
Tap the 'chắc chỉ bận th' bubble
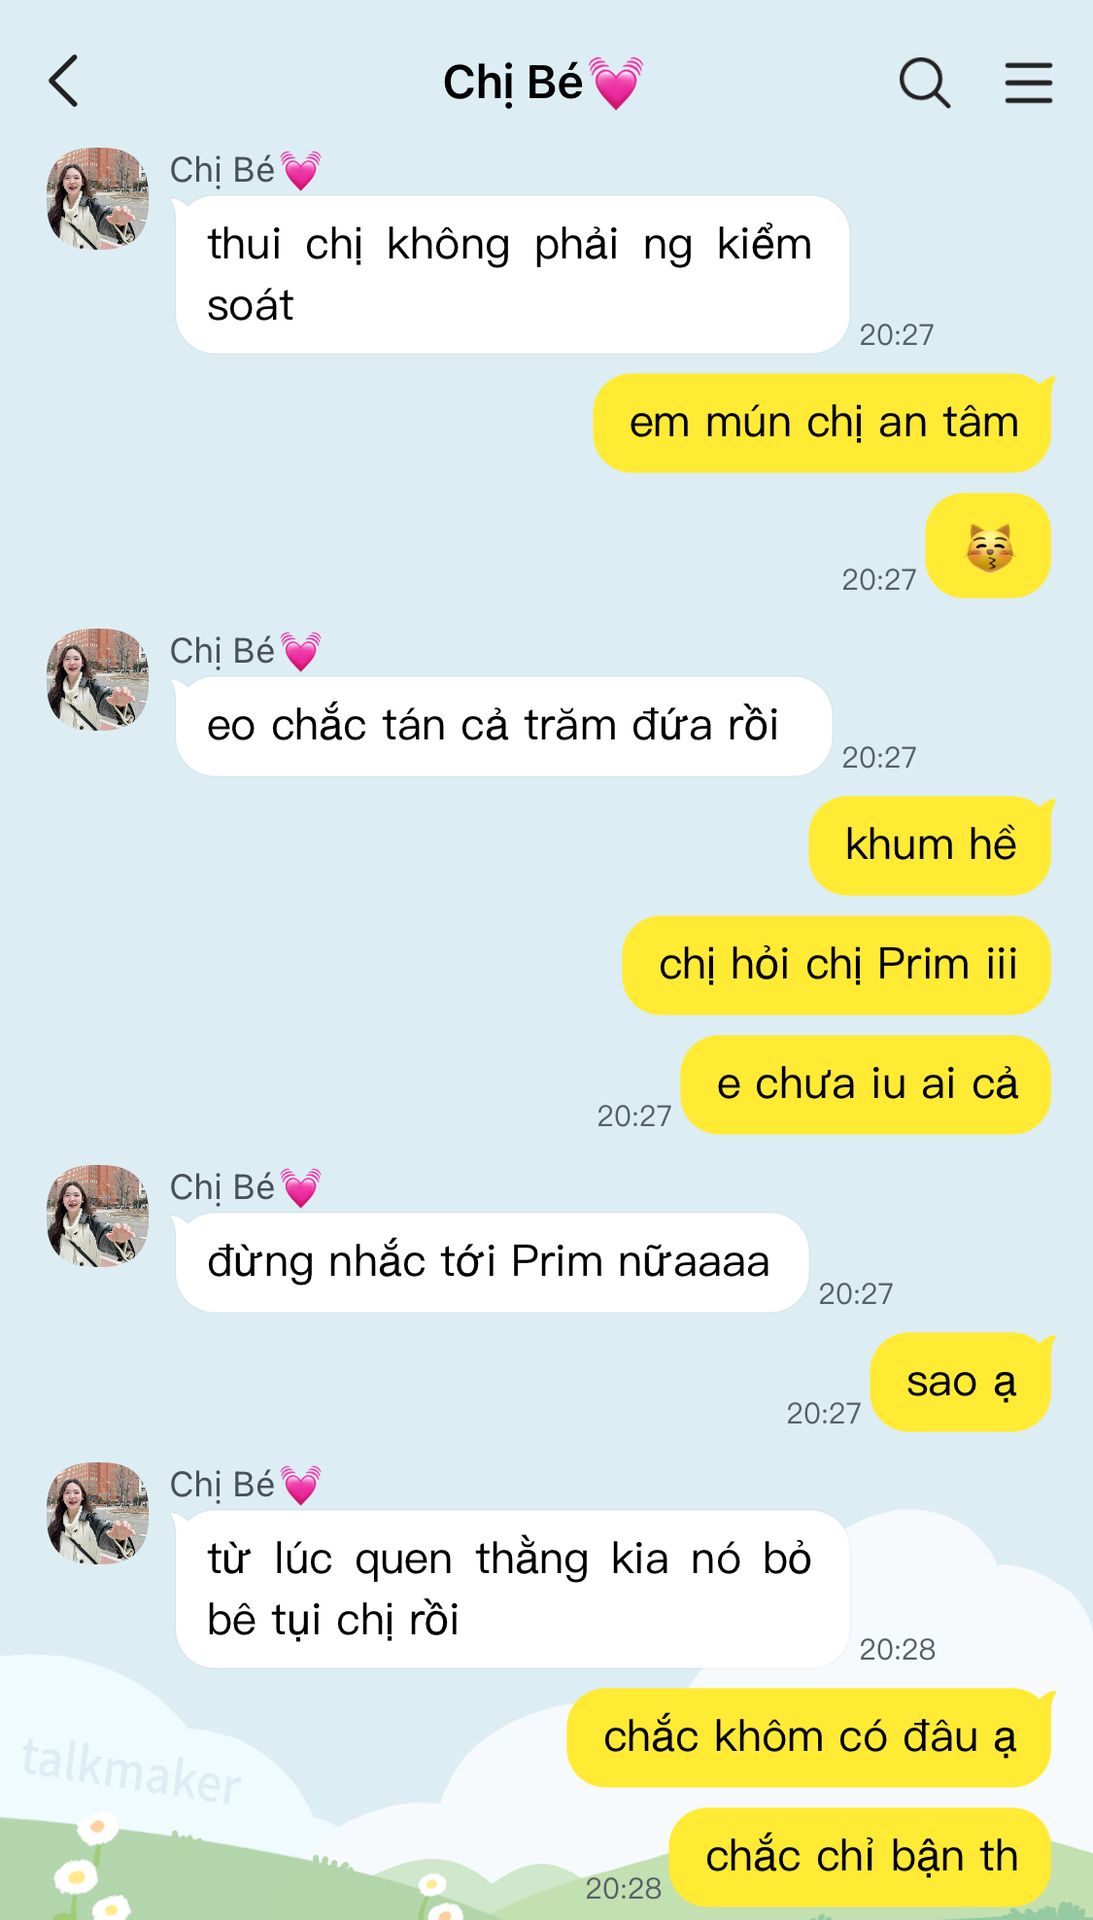(860, 1857)
